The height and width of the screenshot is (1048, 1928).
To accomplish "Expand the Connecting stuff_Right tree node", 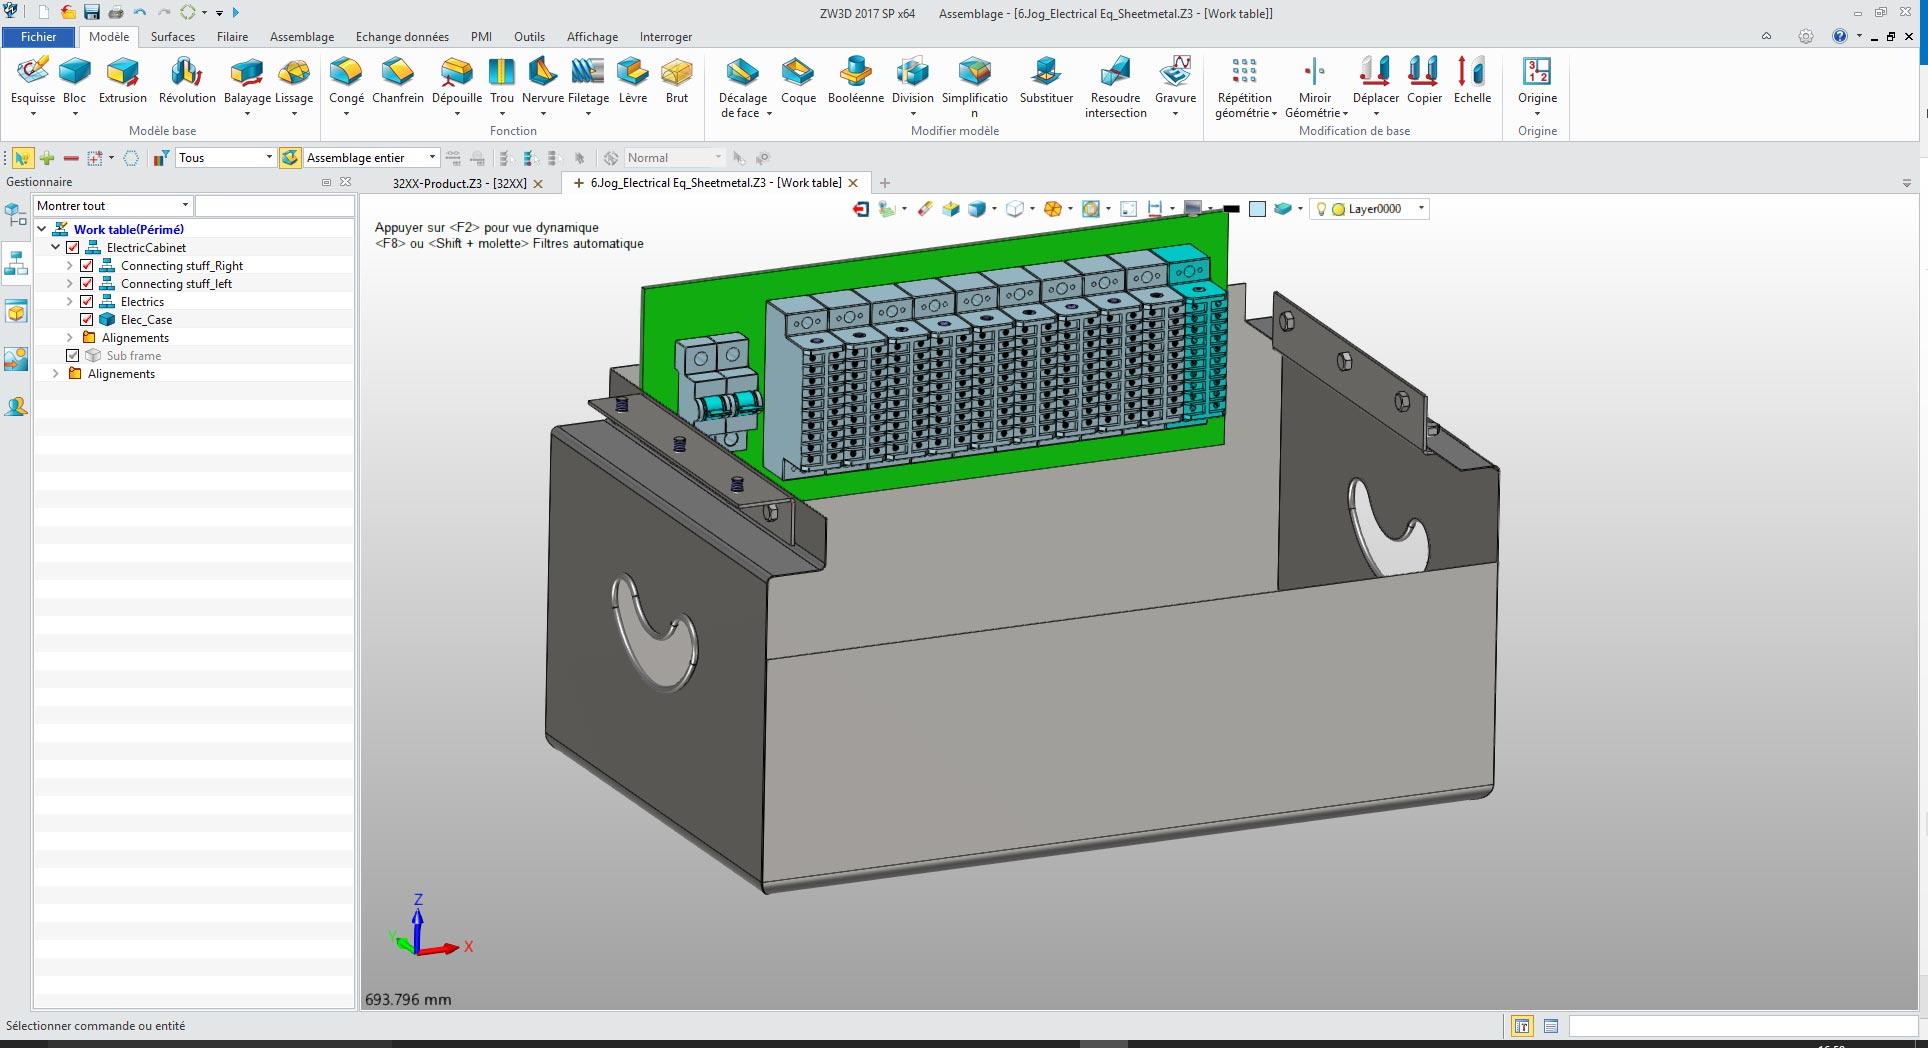I will (x=70, y=266).
